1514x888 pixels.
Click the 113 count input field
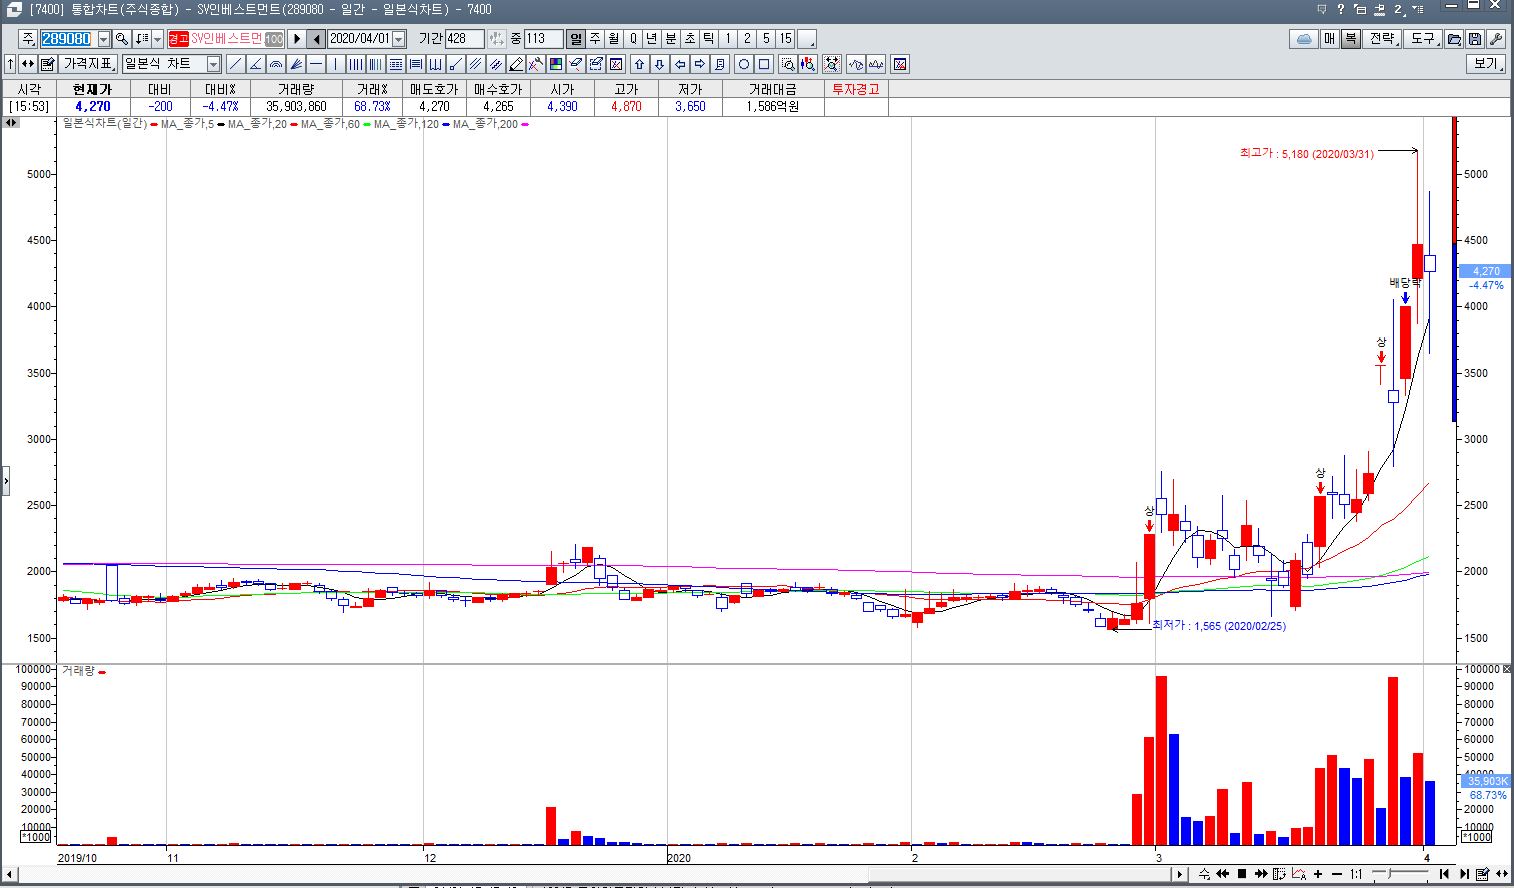(x=544, y=39)
